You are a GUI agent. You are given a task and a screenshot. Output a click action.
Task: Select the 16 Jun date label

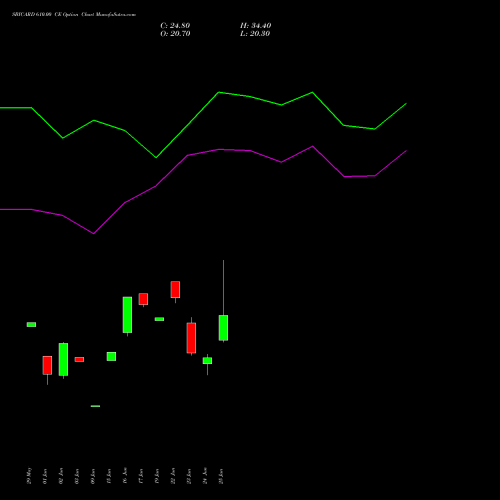(x=125, y=476)
